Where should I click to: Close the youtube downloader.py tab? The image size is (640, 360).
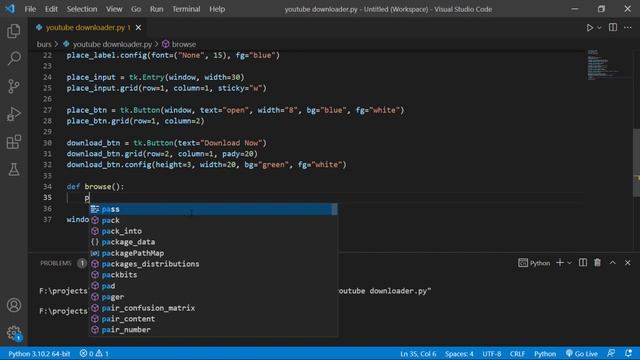pyautogui.click(x=138, y=27)
